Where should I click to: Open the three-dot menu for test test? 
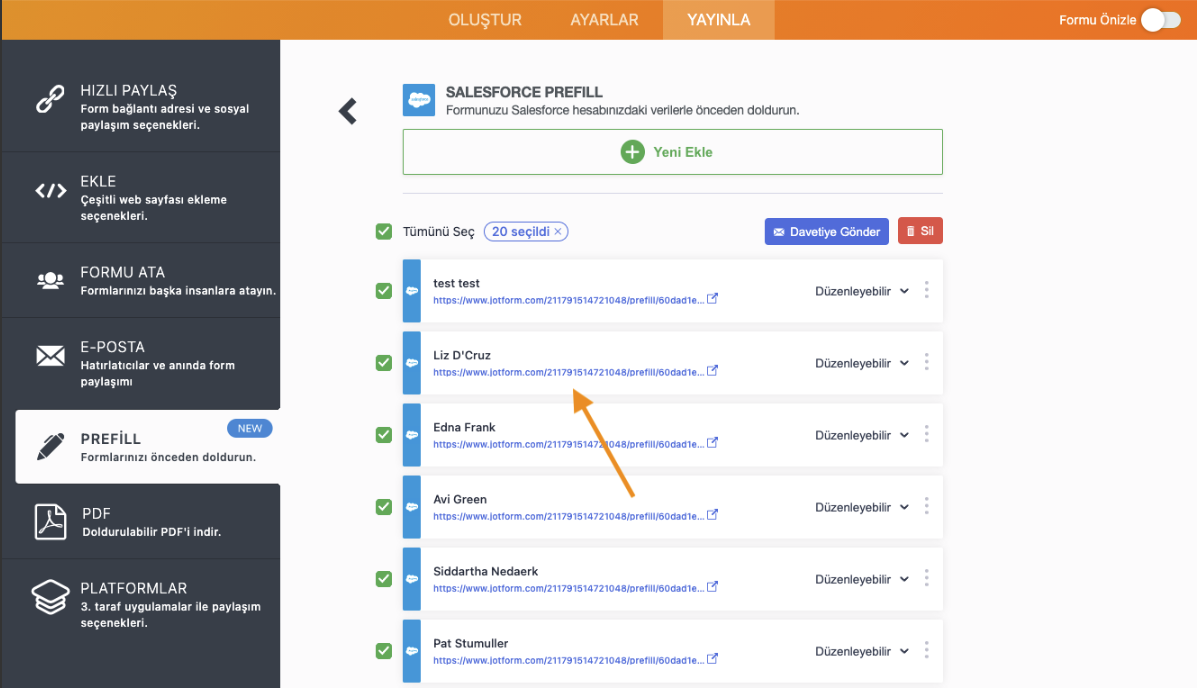click(x=927, y=290)
